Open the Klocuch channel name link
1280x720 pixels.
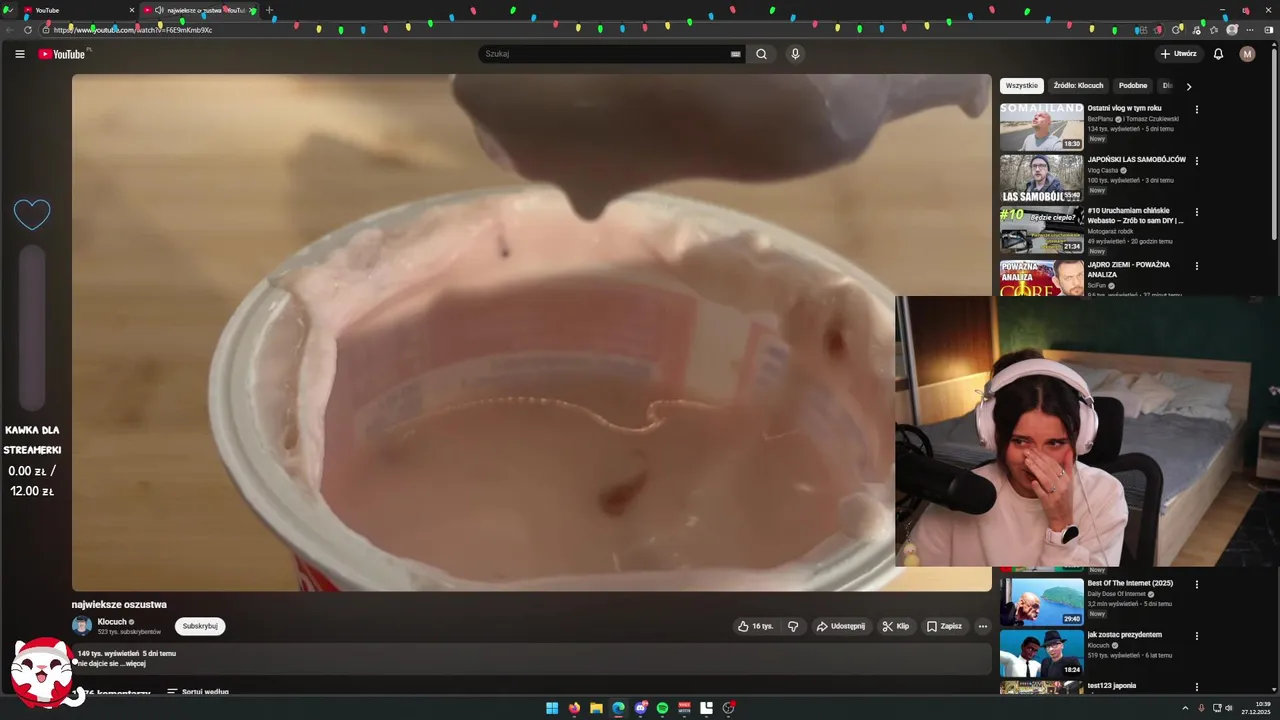click(x=112, y=622)
